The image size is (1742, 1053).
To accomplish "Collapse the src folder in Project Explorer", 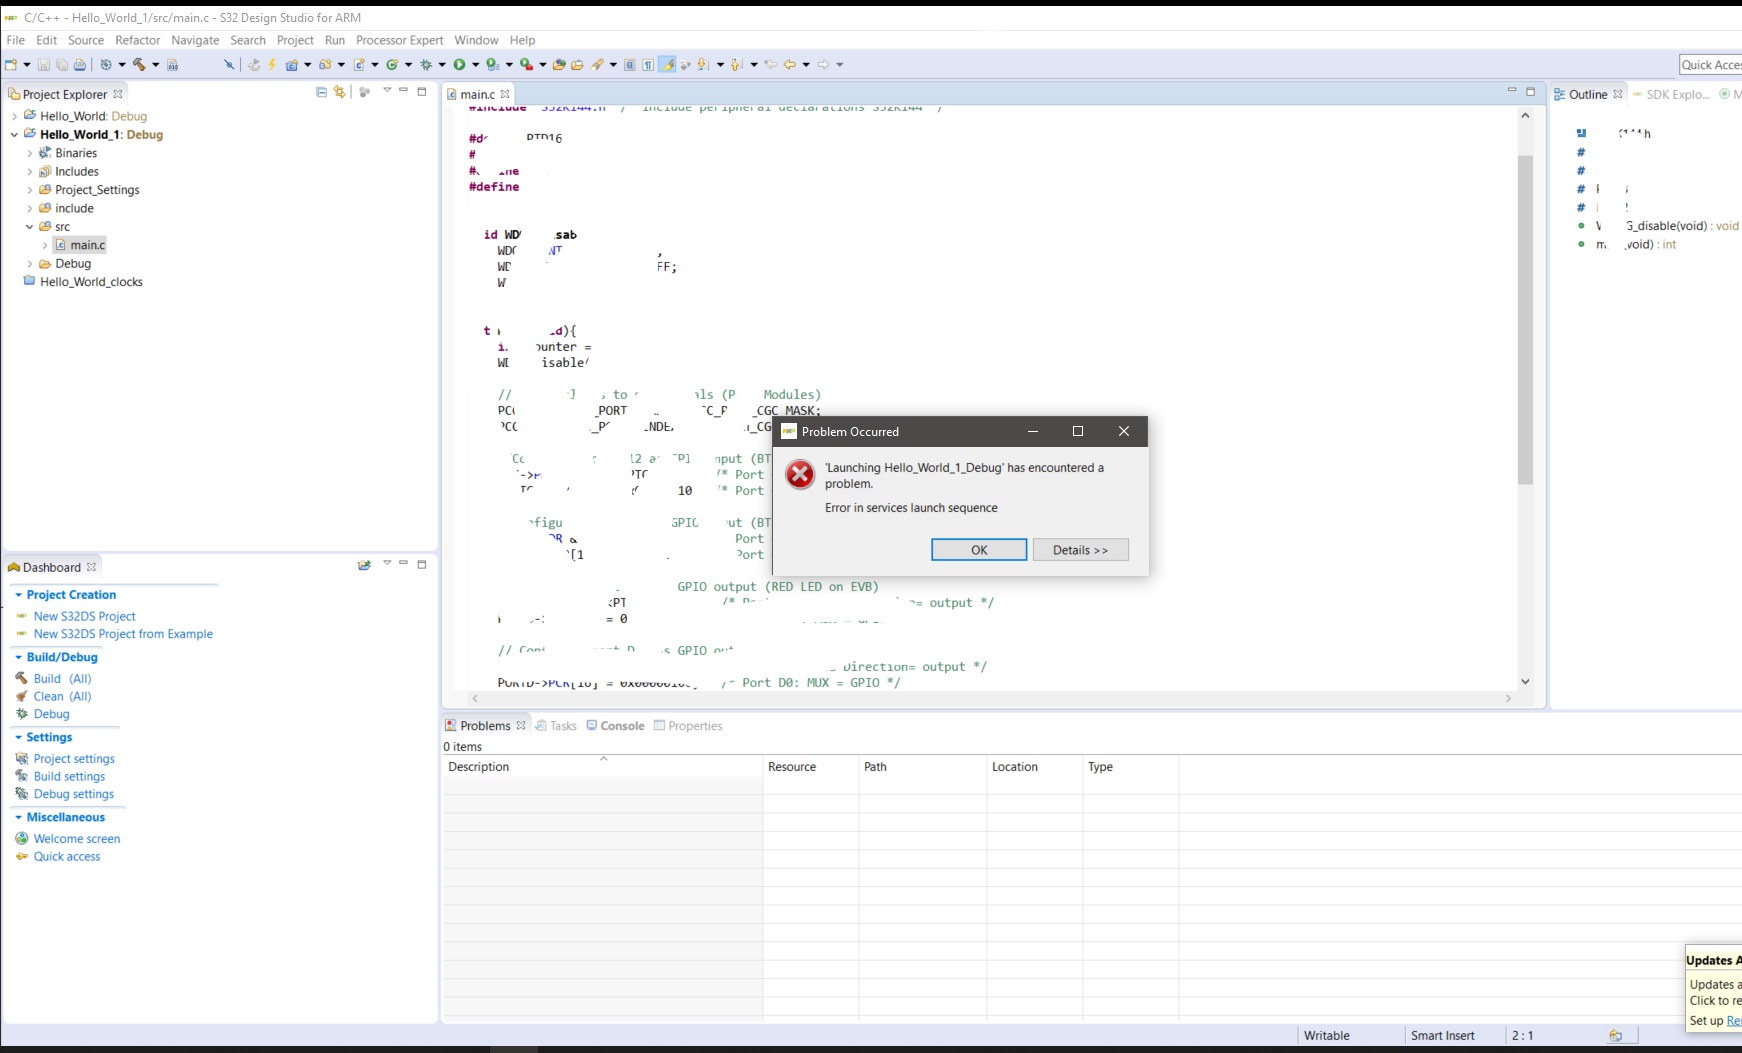I will click(29, 227).
